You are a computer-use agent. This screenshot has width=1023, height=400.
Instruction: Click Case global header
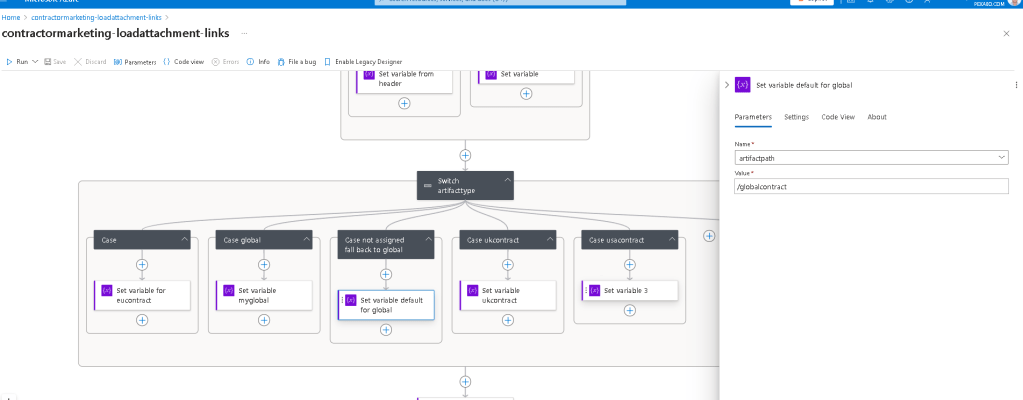pyautogui.click(x=264, y=240)
